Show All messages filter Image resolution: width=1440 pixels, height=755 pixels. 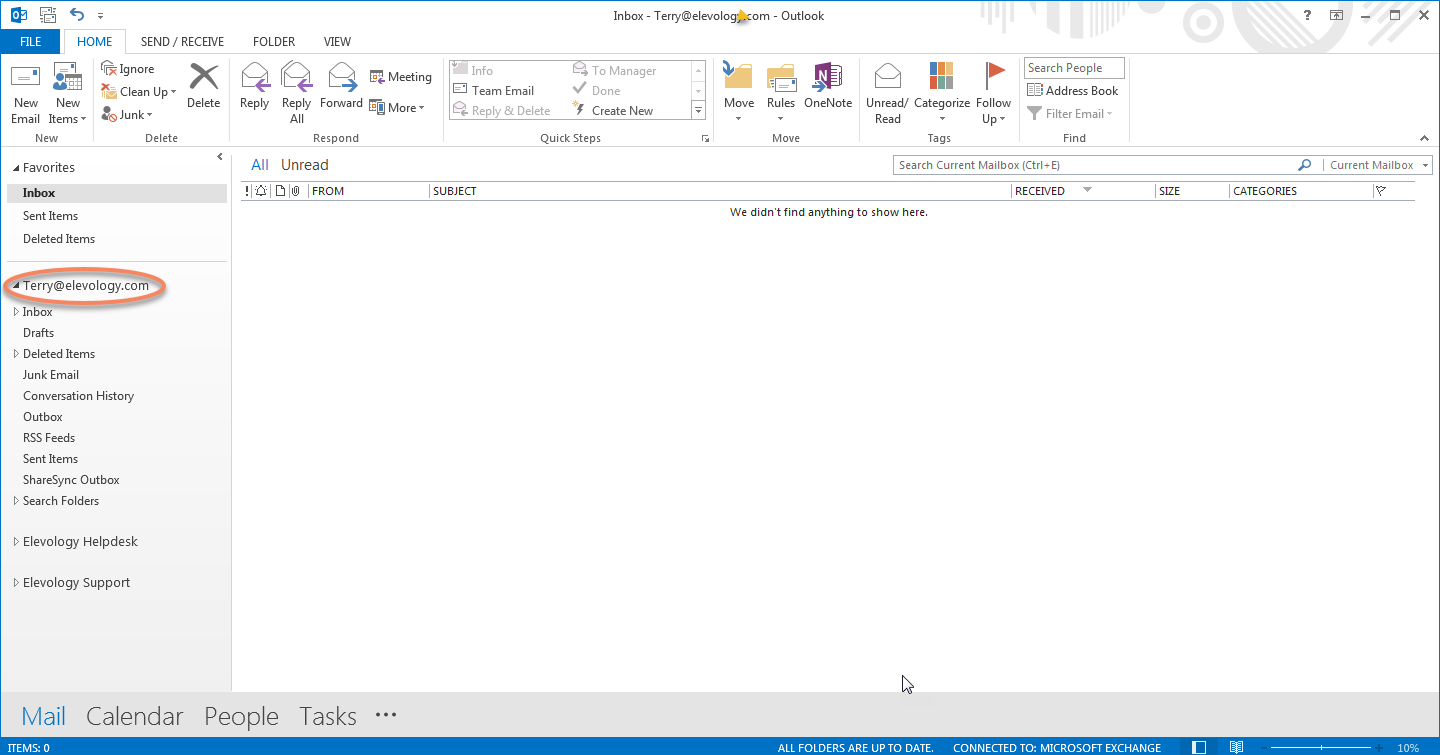click(x=260, y=165)
